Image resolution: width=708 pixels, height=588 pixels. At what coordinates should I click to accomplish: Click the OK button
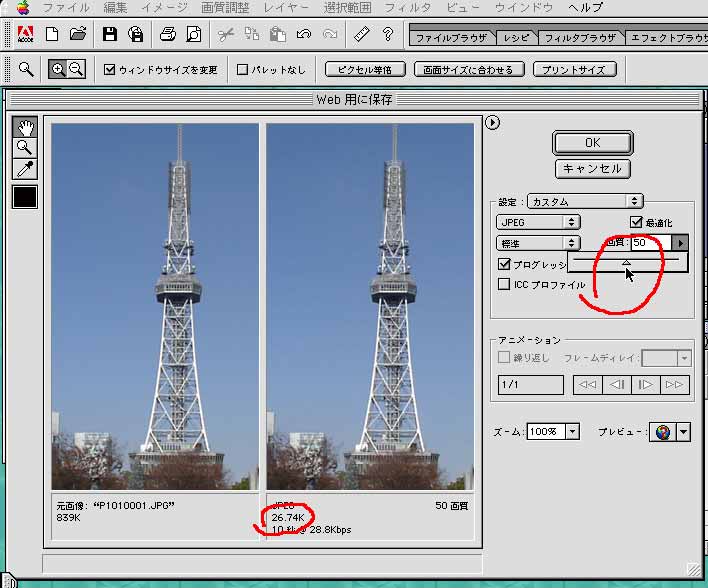point(593,143)
